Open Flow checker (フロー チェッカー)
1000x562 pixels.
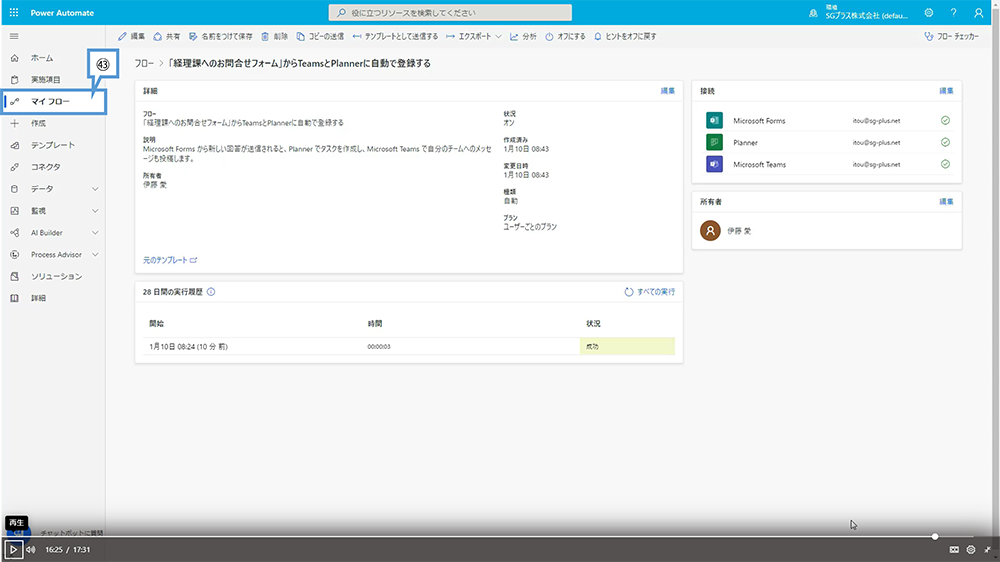[x=951, y=36]
